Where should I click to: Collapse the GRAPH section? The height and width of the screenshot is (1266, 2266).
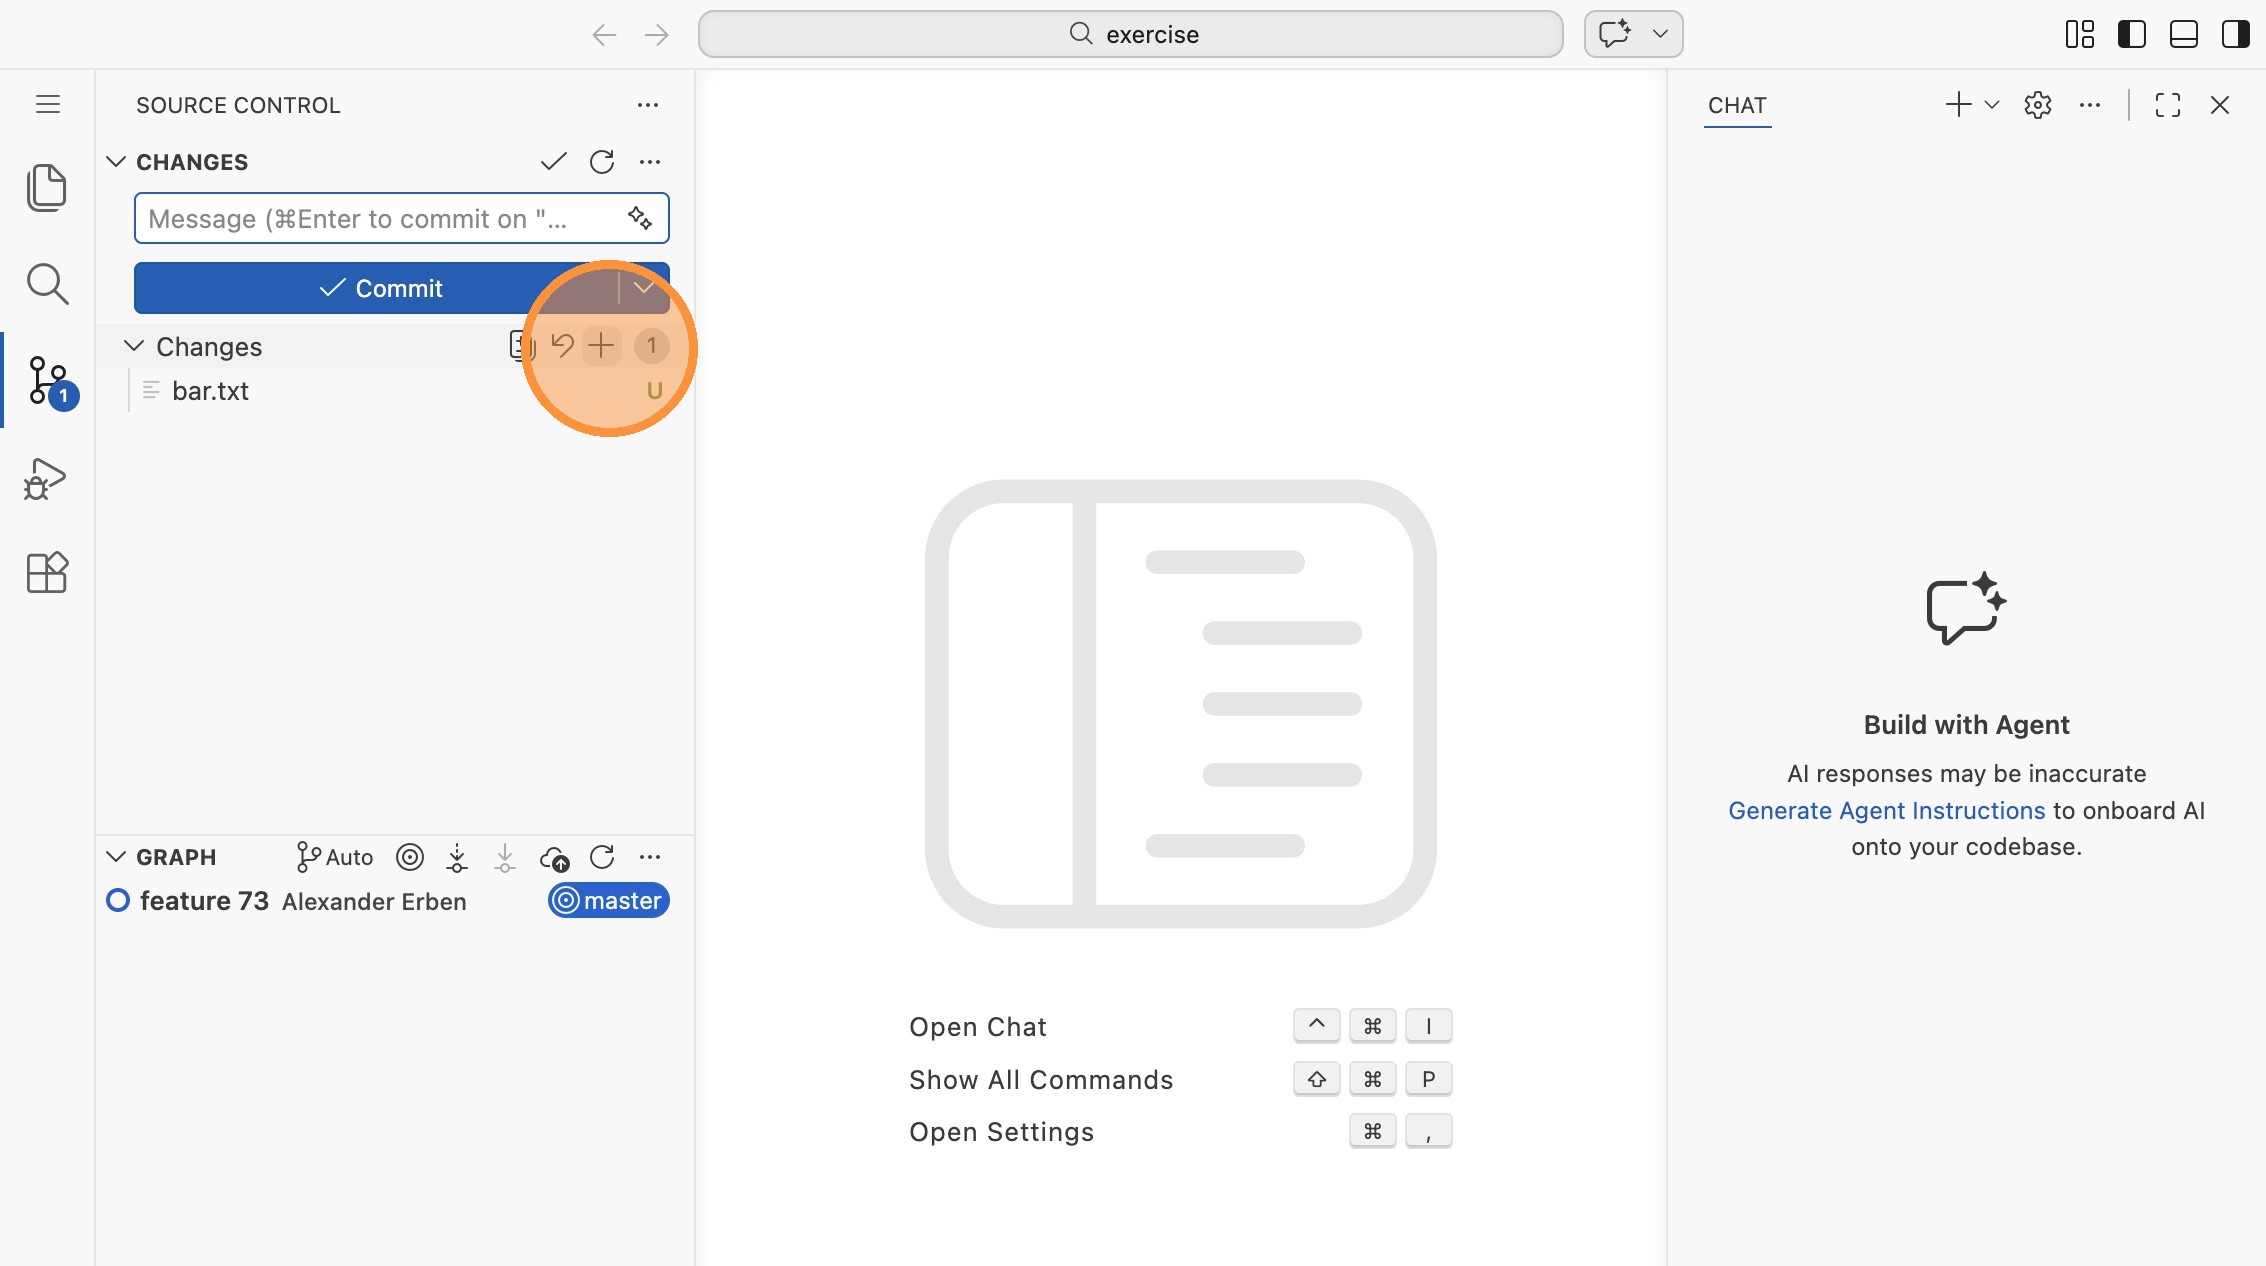point(116,858)
